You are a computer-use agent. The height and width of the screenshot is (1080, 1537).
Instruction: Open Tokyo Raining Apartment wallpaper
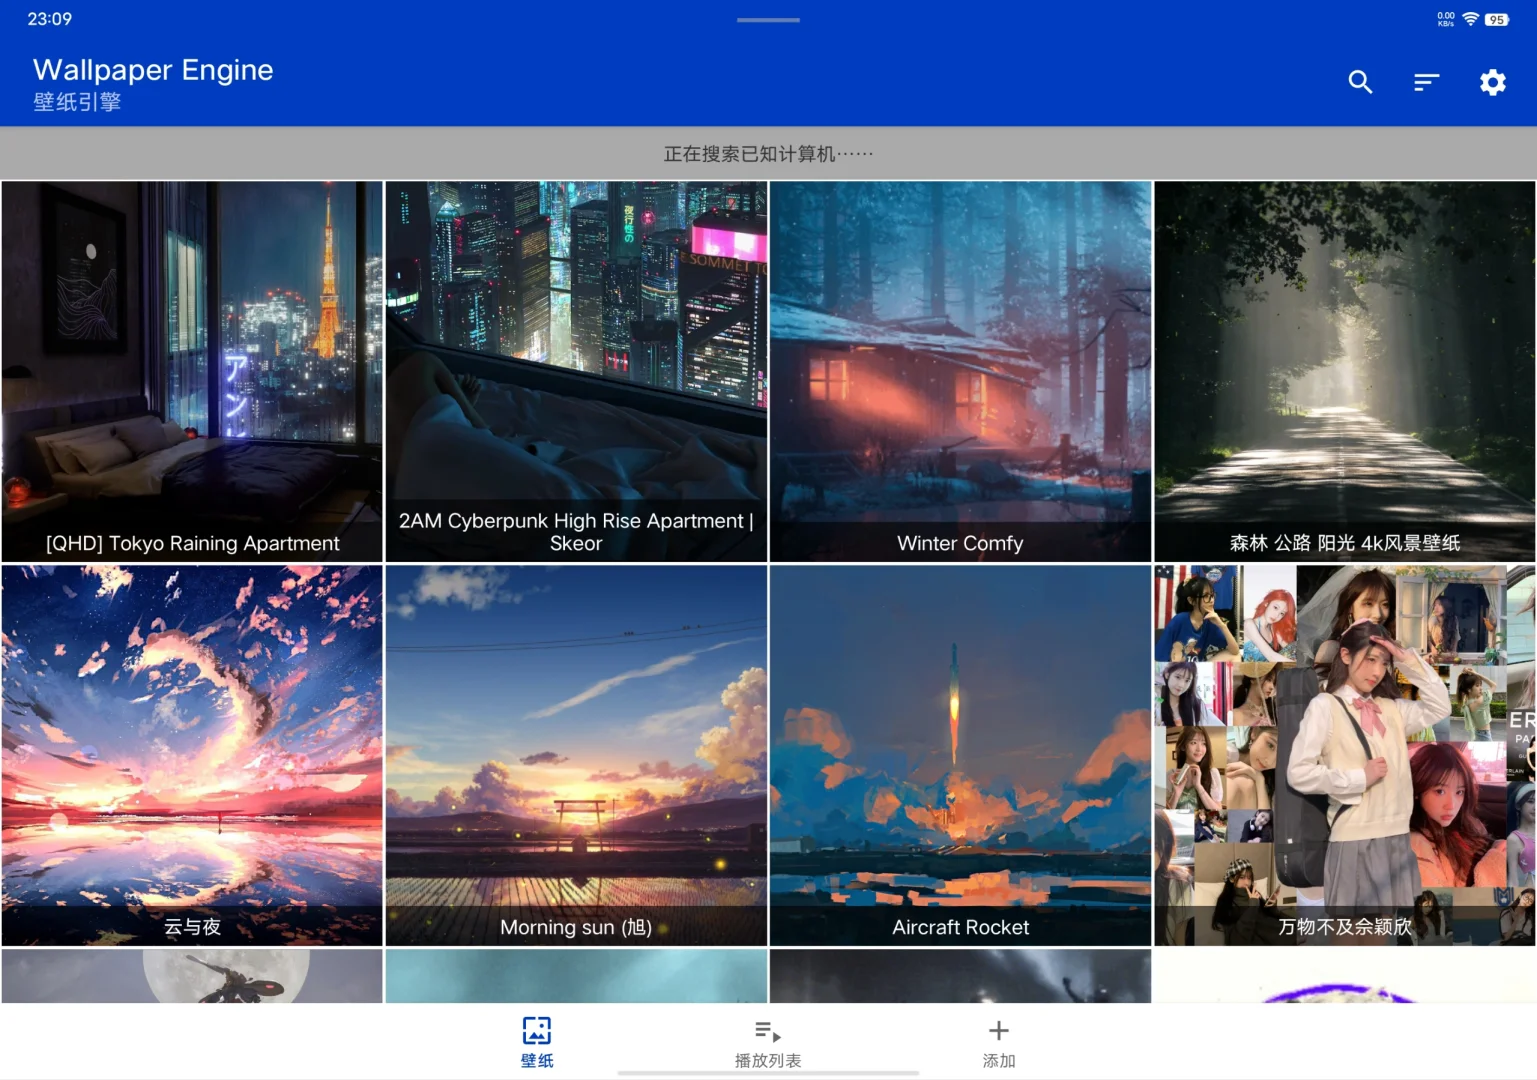[x=192, y=371]
